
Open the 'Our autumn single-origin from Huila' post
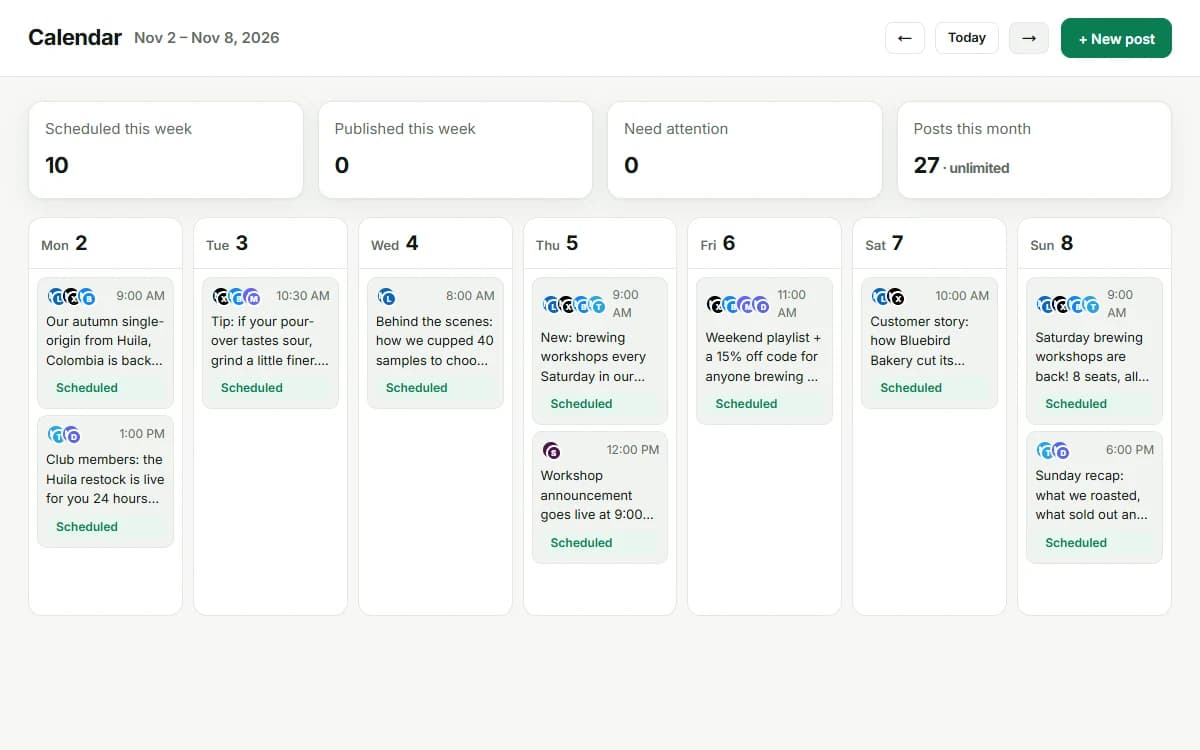click(x=105, y=343)
